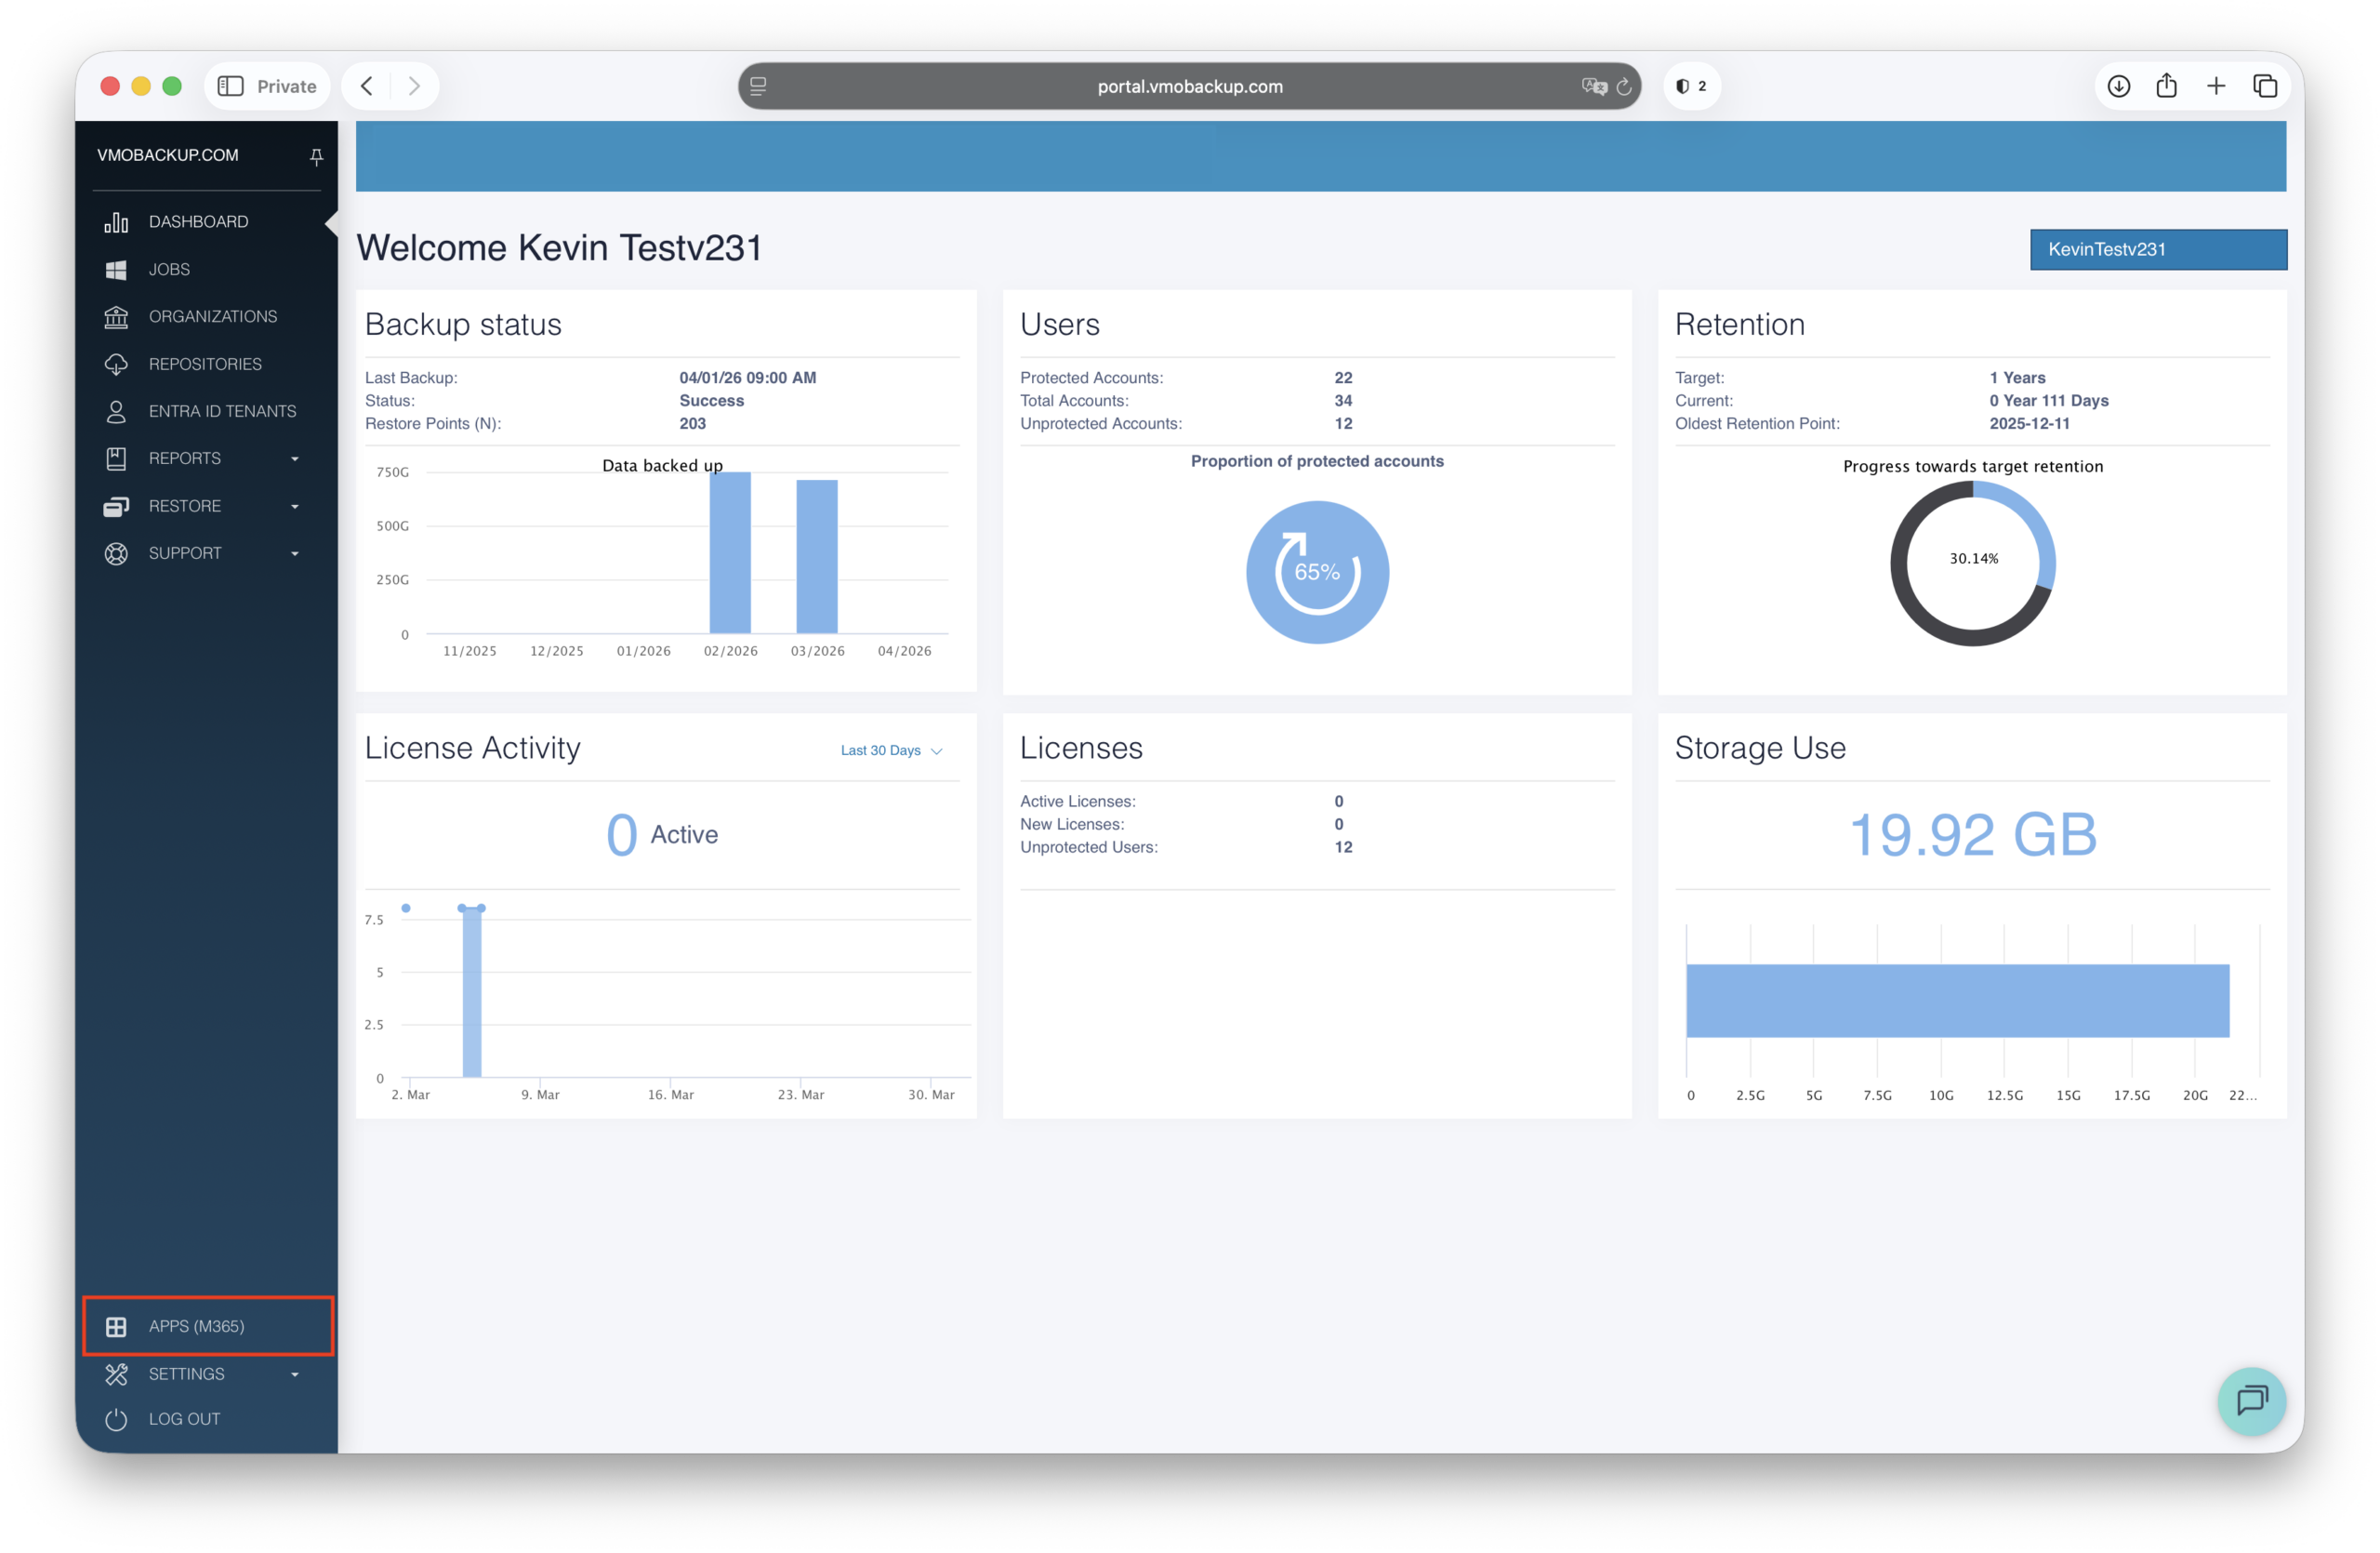2380x1553 pixels.
Task: Expand the Reports submenu arrow
Action: pyautogui.click(x=295, y=459)
